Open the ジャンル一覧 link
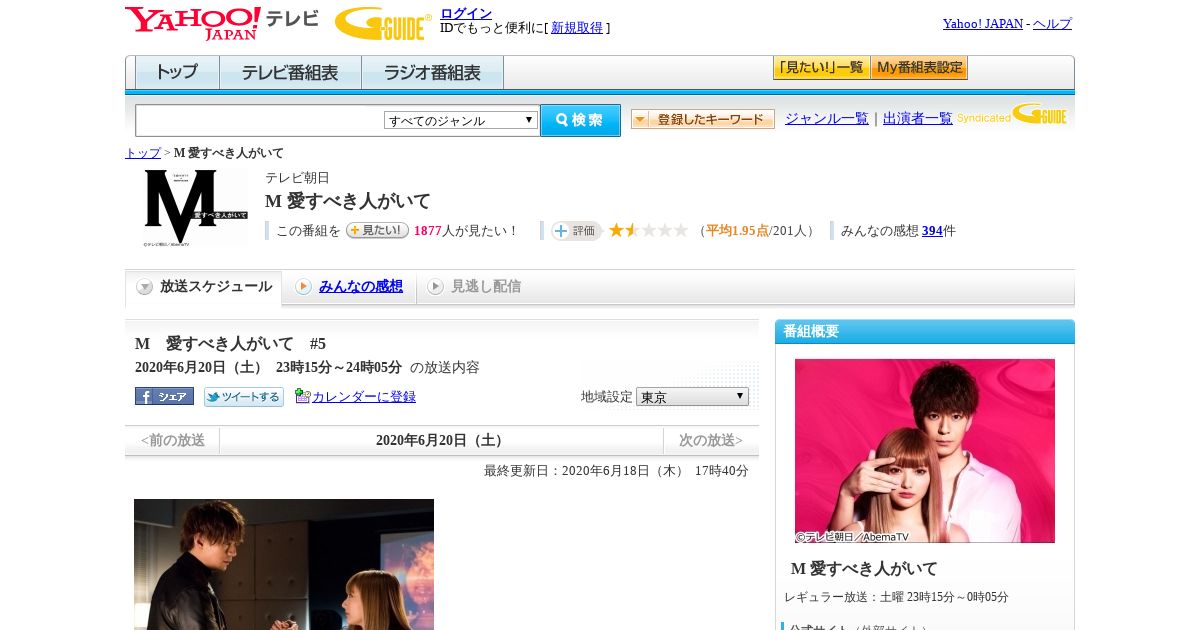 (x=827, y=118)
